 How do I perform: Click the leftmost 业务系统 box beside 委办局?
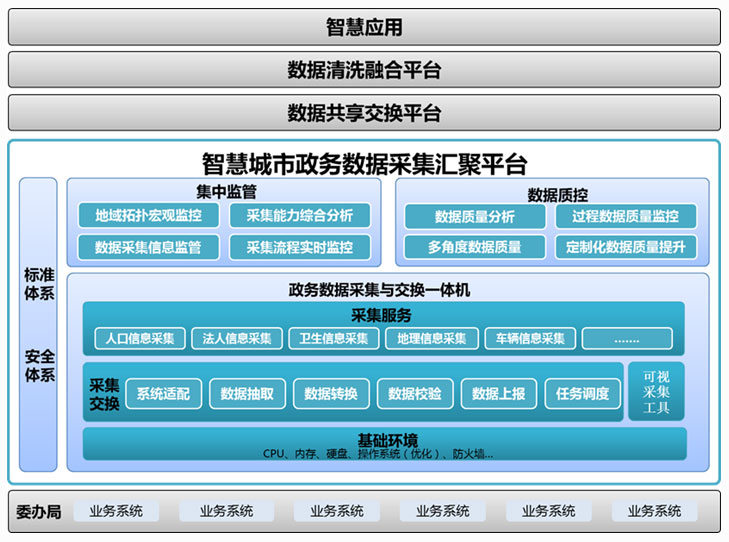(115, 511)
